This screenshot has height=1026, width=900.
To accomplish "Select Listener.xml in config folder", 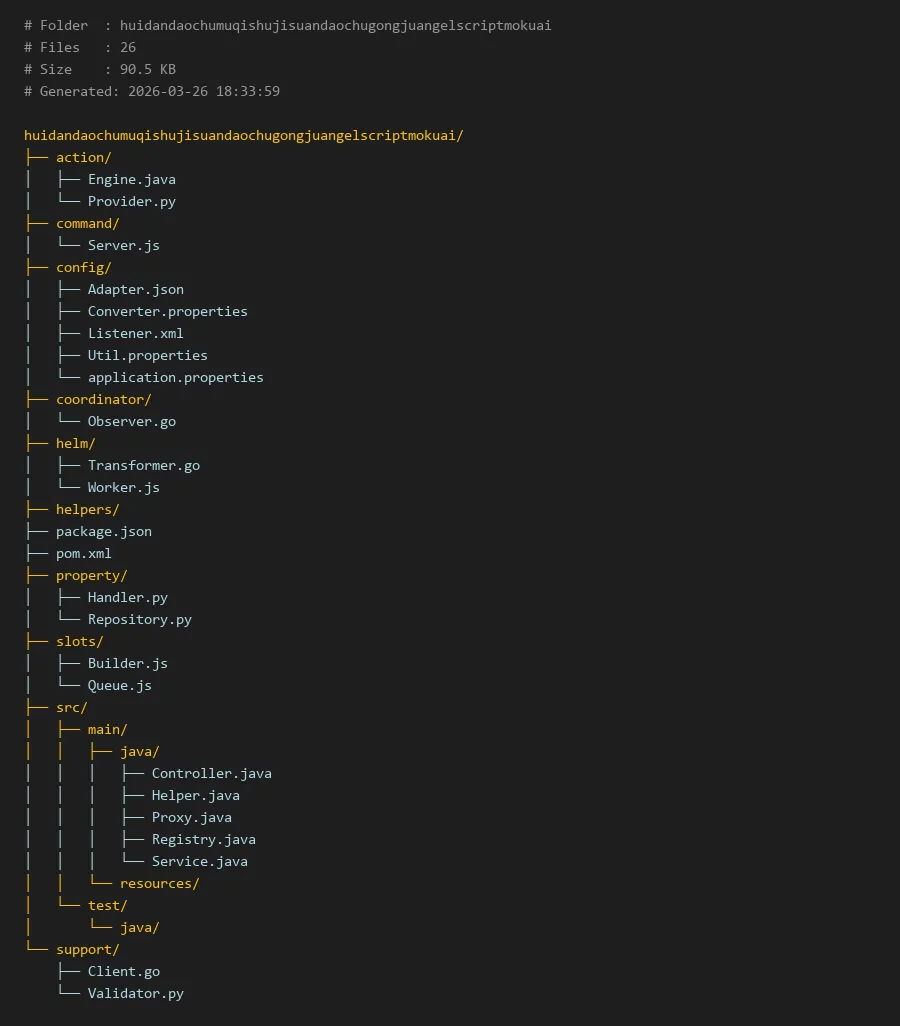I will pyautogui.click(x=135, y=333).
